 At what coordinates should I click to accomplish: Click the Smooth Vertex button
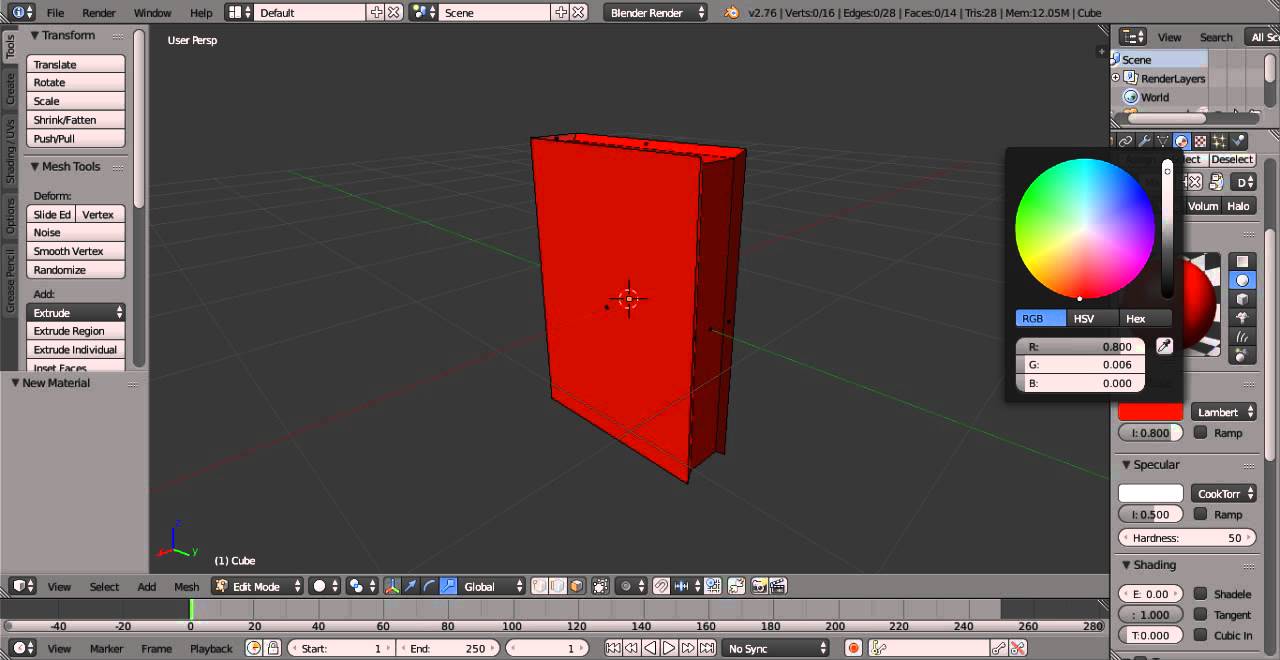(x=76, y=251)
